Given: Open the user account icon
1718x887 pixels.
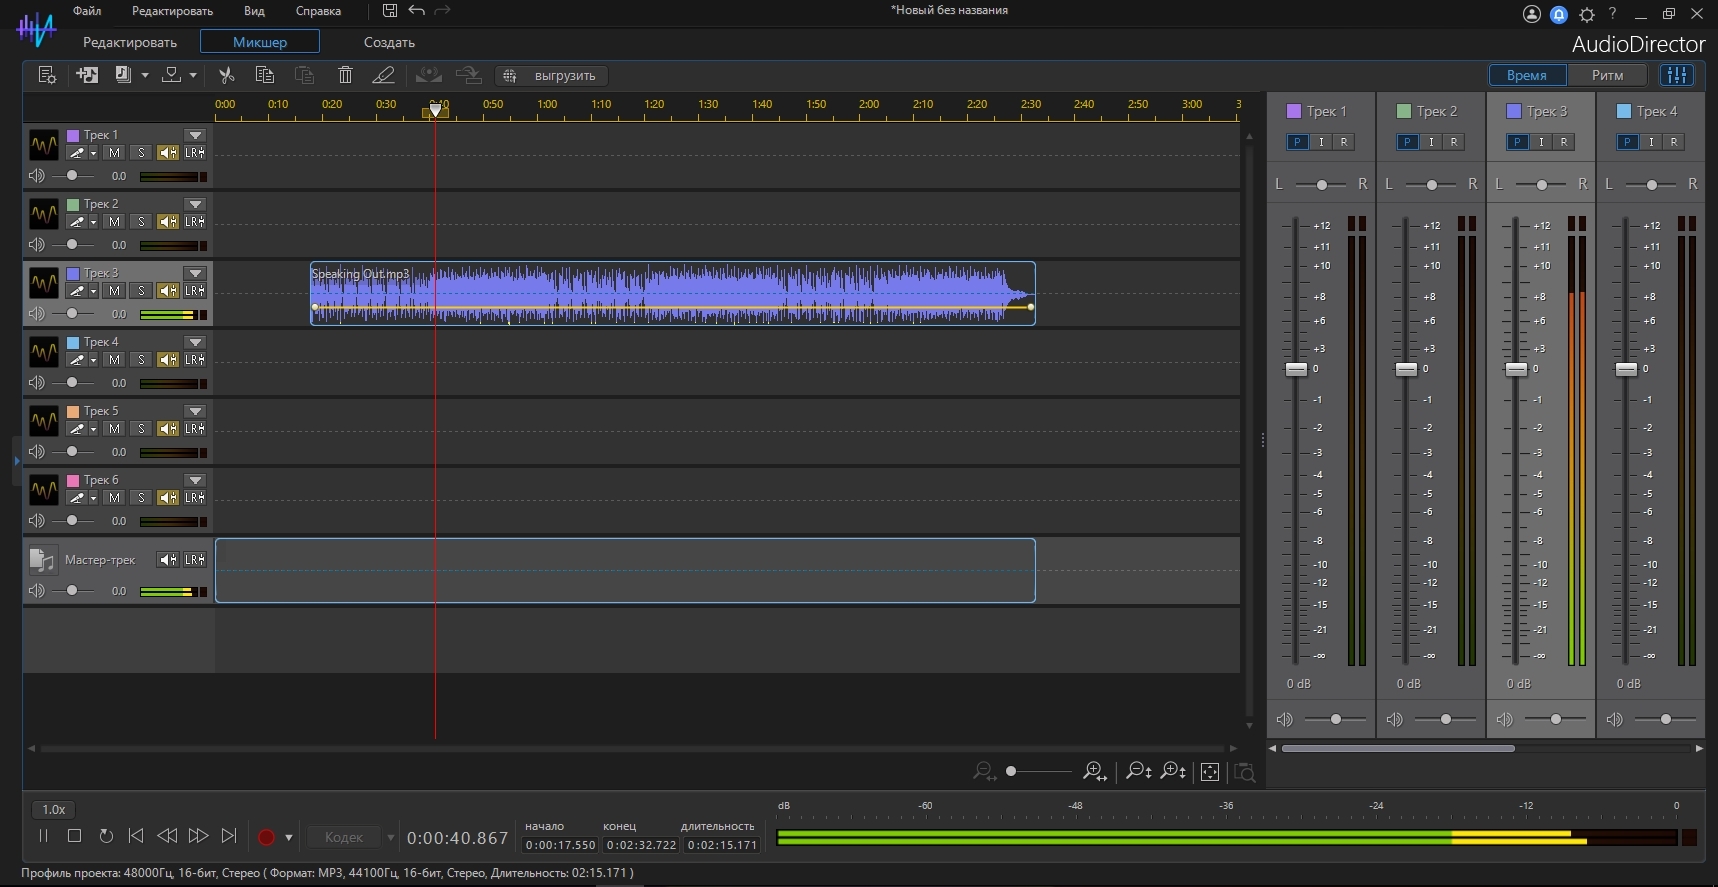Looking at the screenshot, I should pos(1531,14).
